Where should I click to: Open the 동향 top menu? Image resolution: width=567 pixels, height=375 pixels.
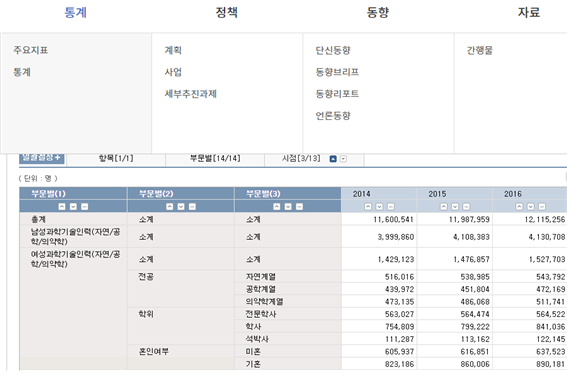click(378, 13)
